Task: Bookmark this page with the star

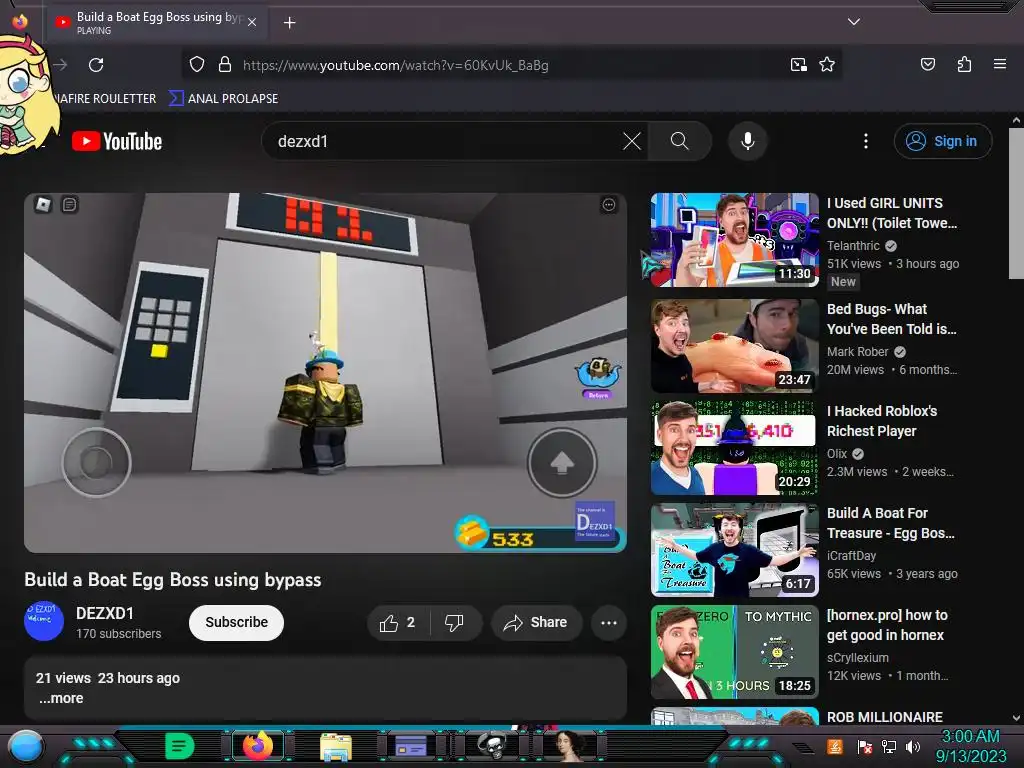Action: 827,65
